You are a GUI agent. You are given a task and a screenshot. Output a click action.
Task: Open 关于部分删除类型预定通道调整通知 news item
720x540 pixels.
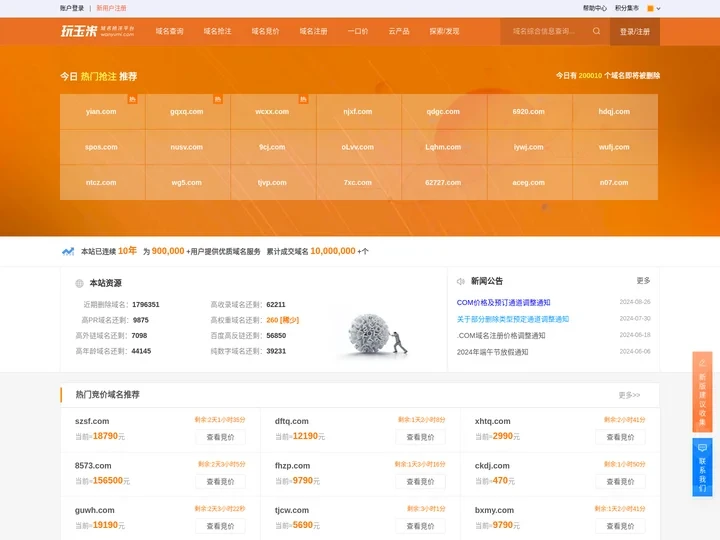513,319
